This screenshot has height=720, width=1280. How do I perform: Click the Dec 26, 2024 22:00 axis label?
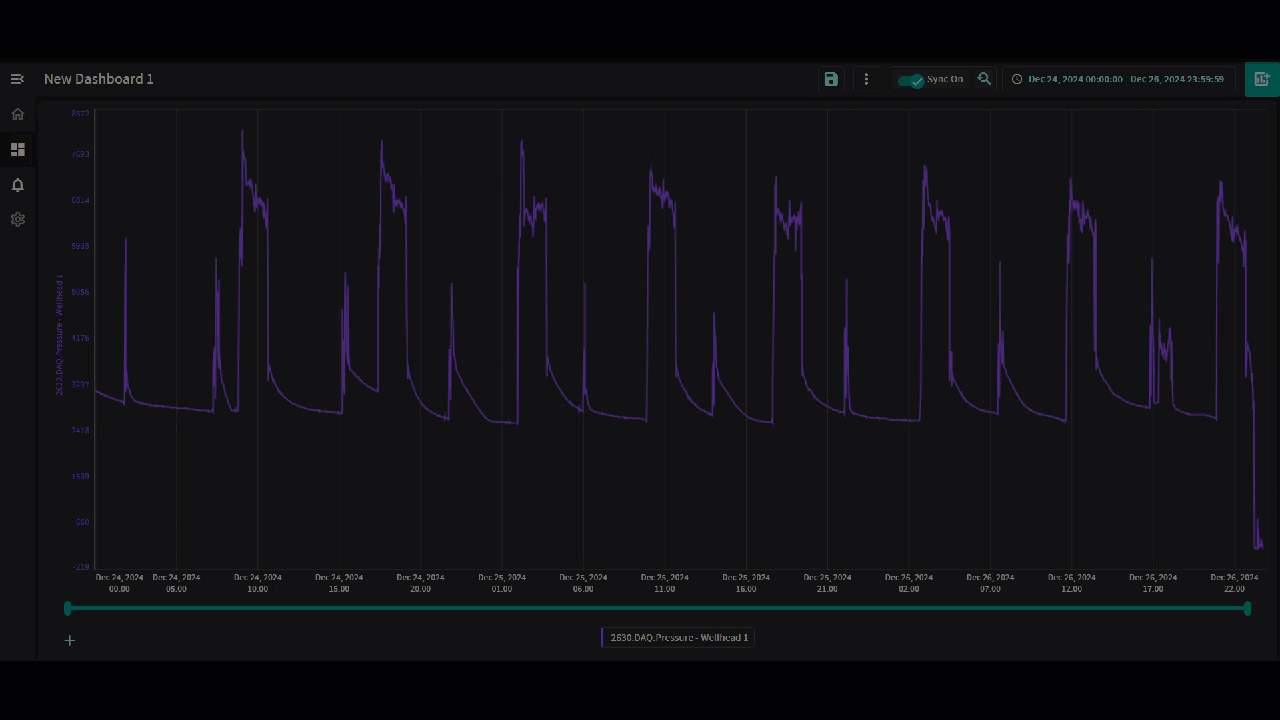point(1234,583)
